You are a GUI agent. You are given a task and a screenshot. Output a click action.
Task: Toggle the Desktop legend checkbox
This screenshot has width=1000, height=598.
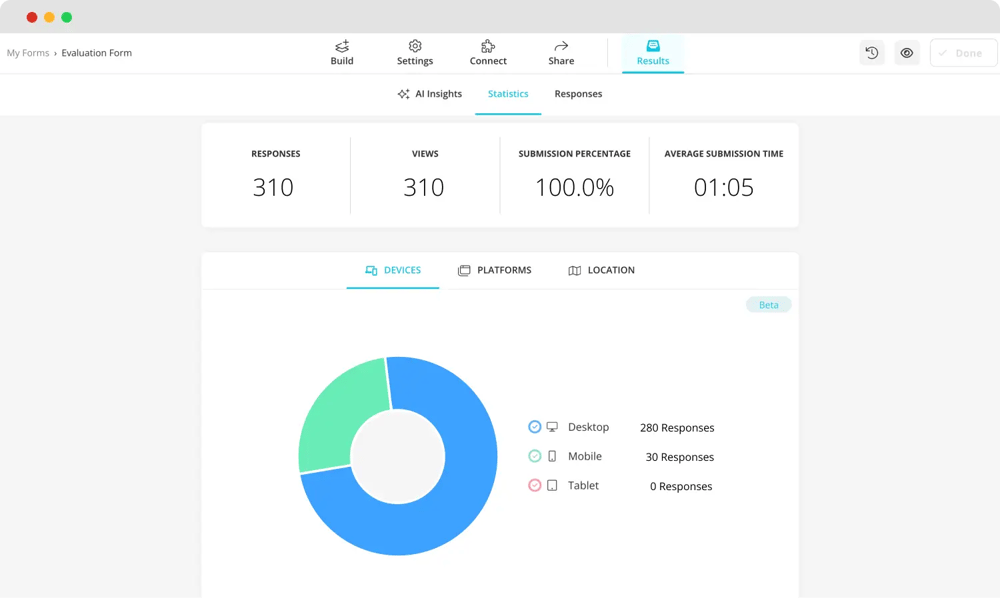535,427
